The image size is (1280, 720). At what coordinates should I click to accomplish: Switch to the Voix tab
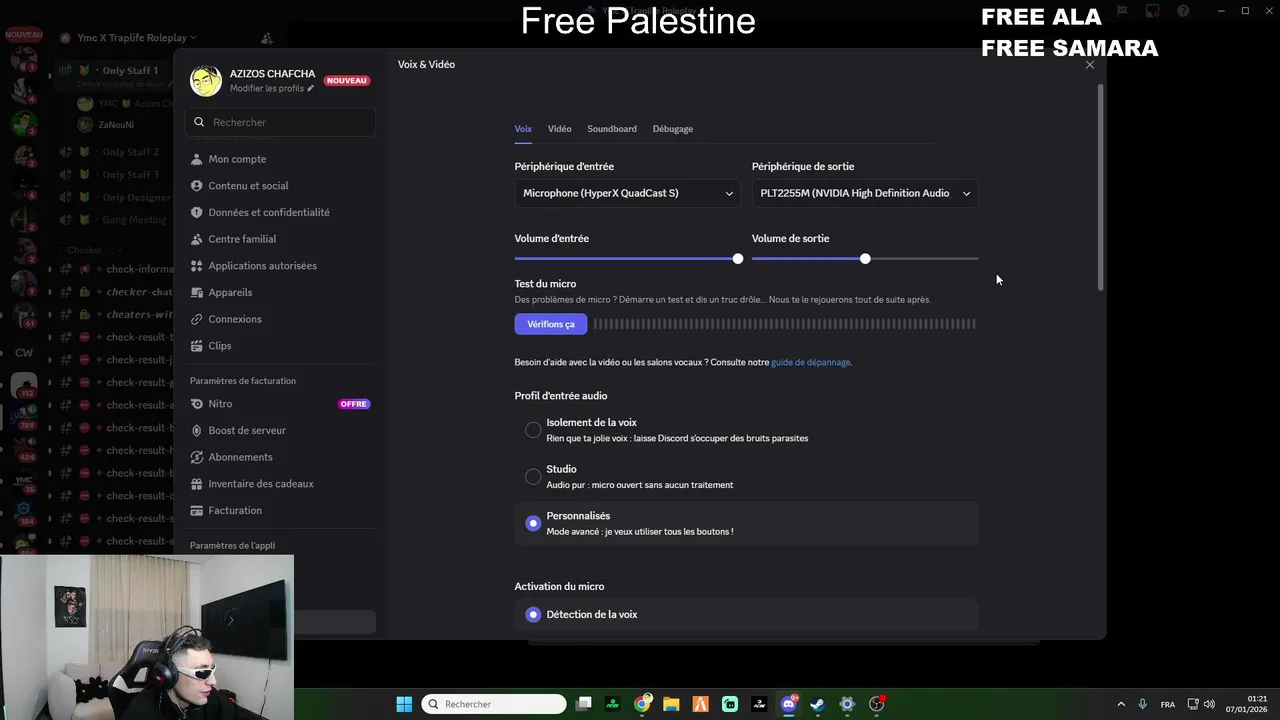pos(523,129)
